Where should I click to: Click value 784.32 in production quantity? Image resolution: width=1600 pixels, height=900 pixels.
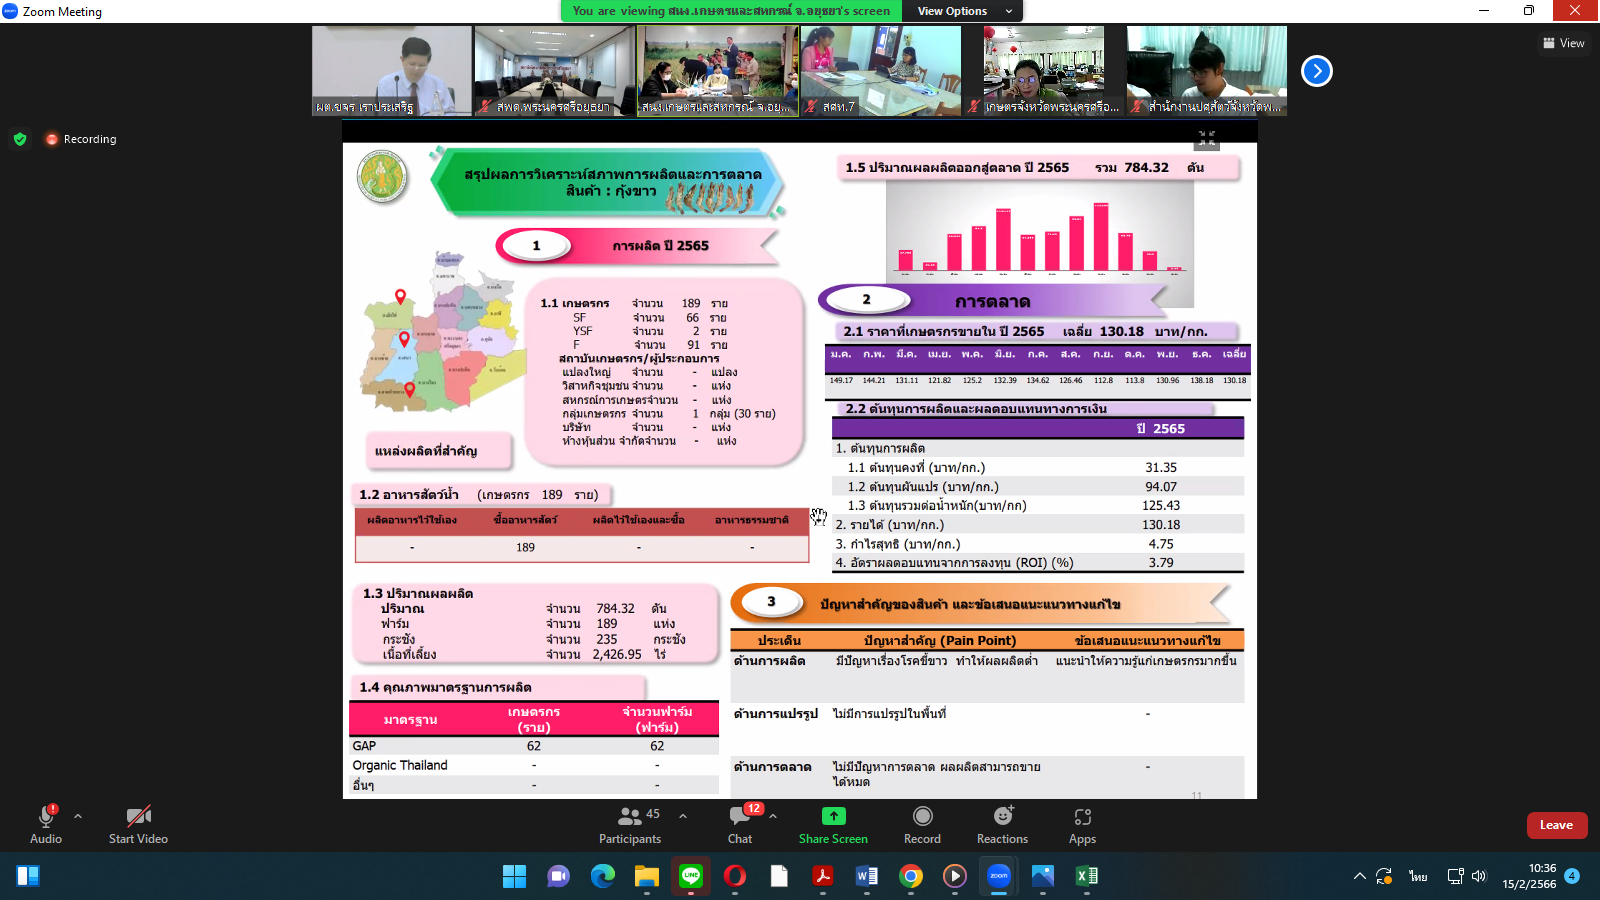coord(615,608)
